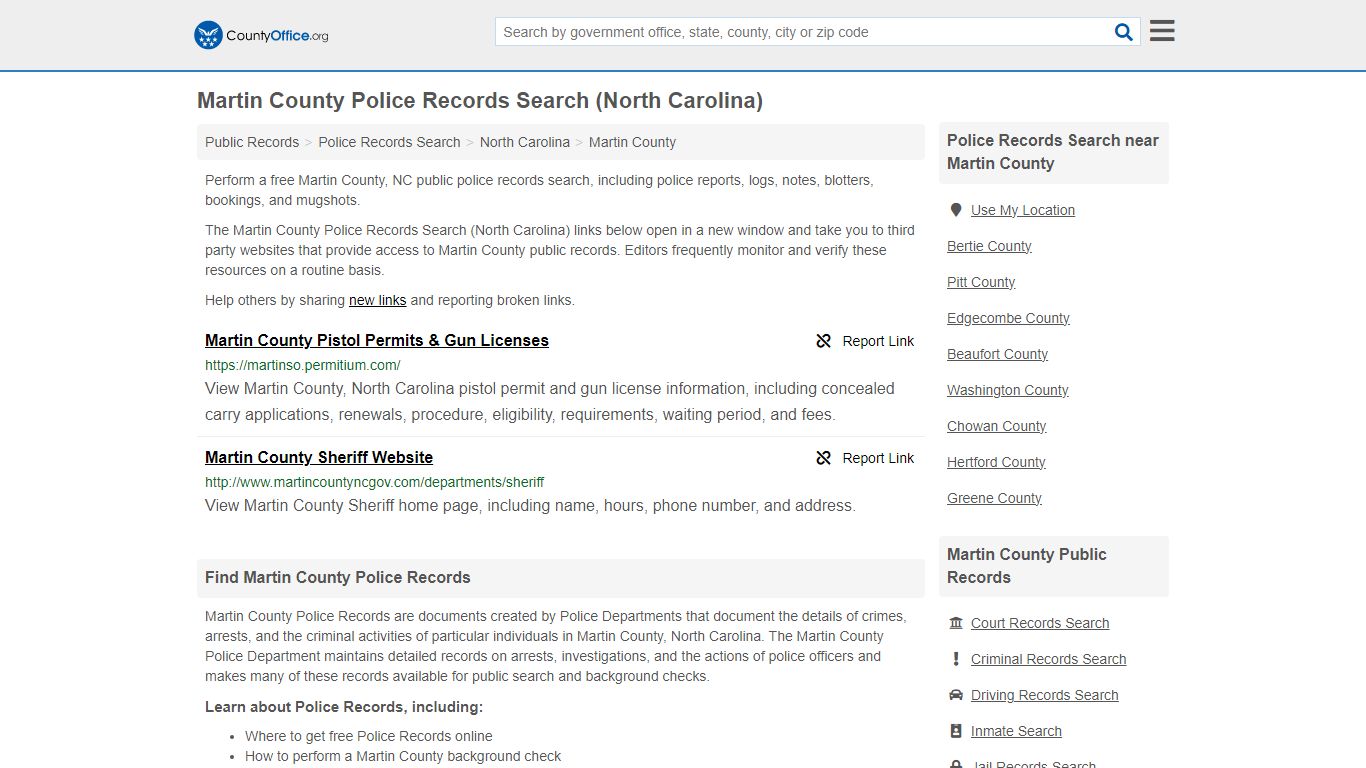The width and height of the screenshot is (1366, 768).
Task: Open Chowan County link
Action: pyautogui.click(x=996, y=426)
